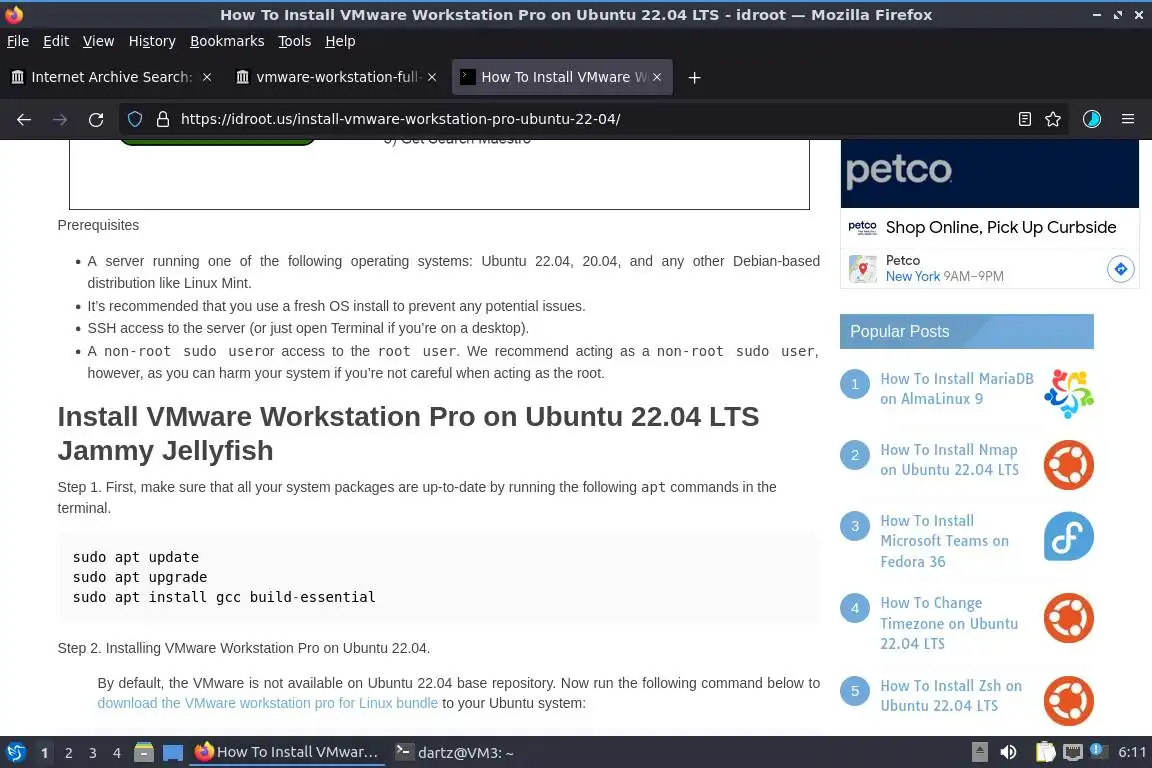Click the update notifier tray icon
The width and height of the screenshot is (1152, 768).
1098,750
